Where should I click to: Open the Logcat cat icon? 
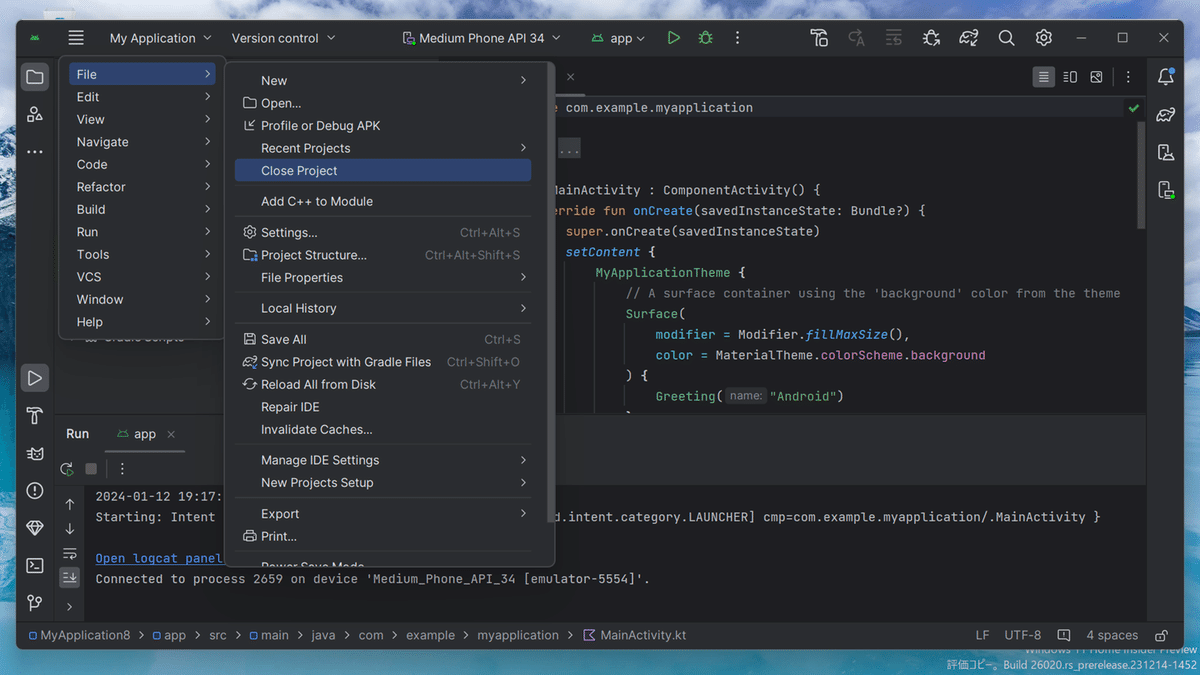(35, 453)
